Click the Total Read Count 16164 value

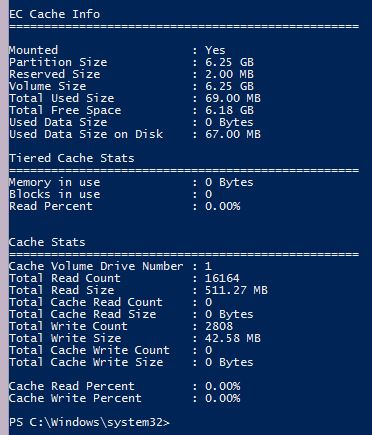click(222, 278)
